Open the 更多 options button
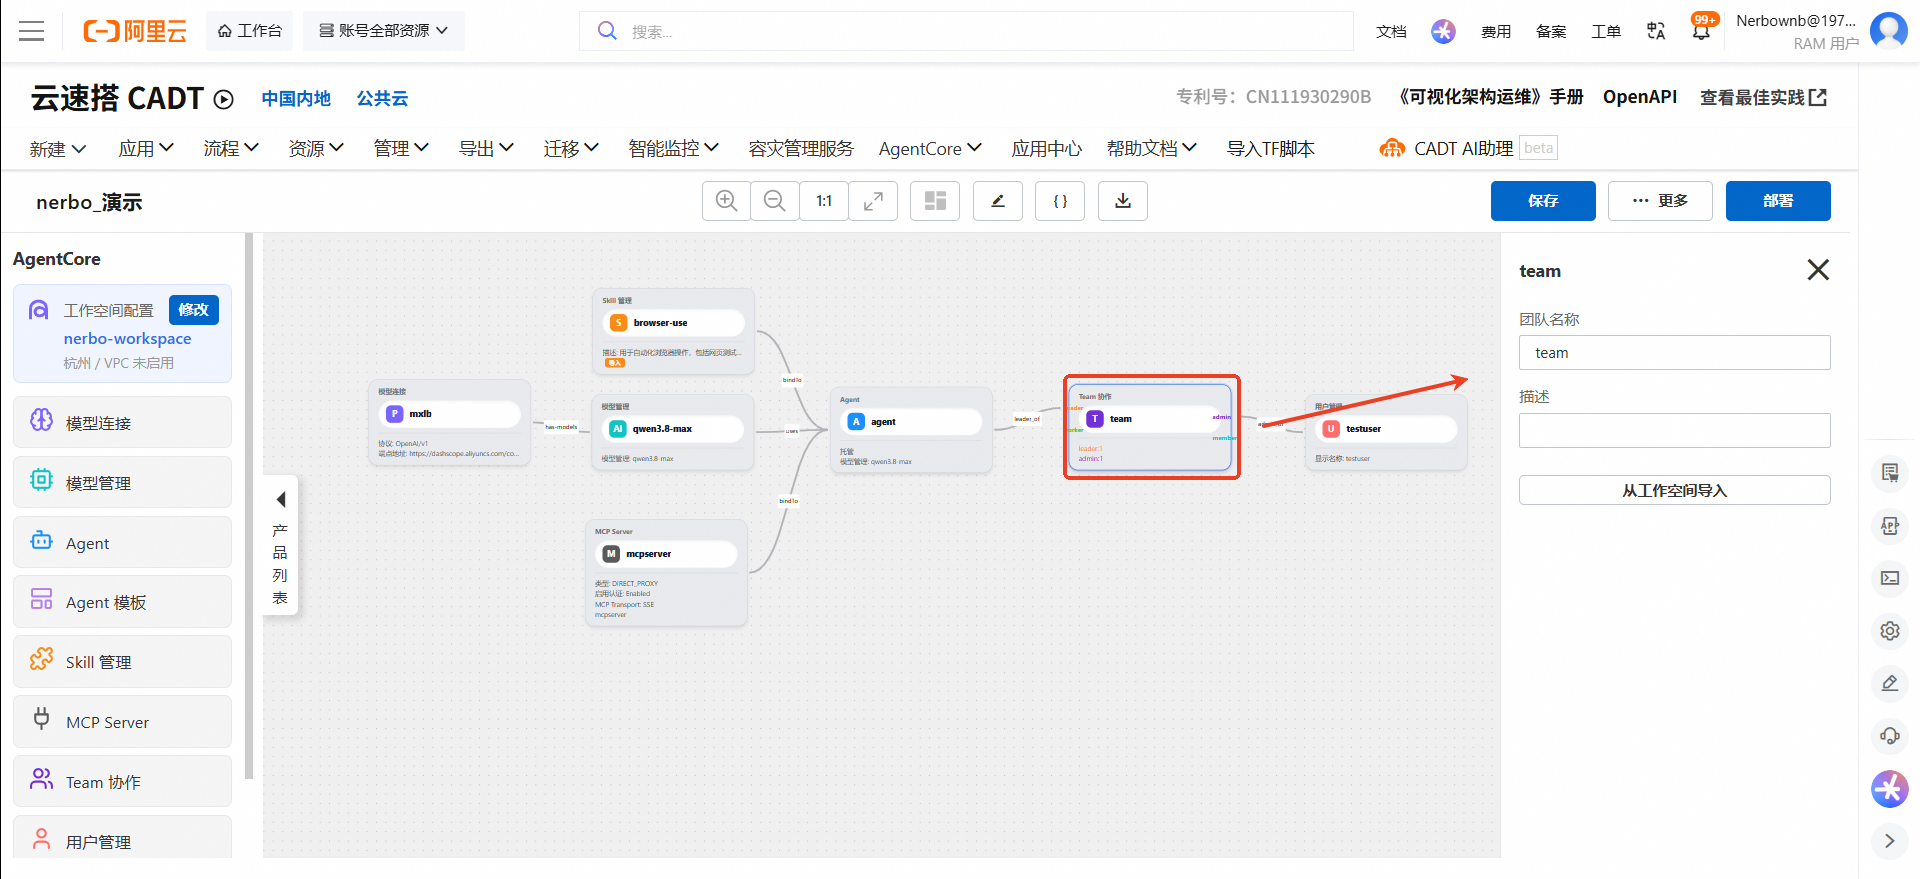The width and height of the screenshot is (1920, 879). coord(1660,201)
